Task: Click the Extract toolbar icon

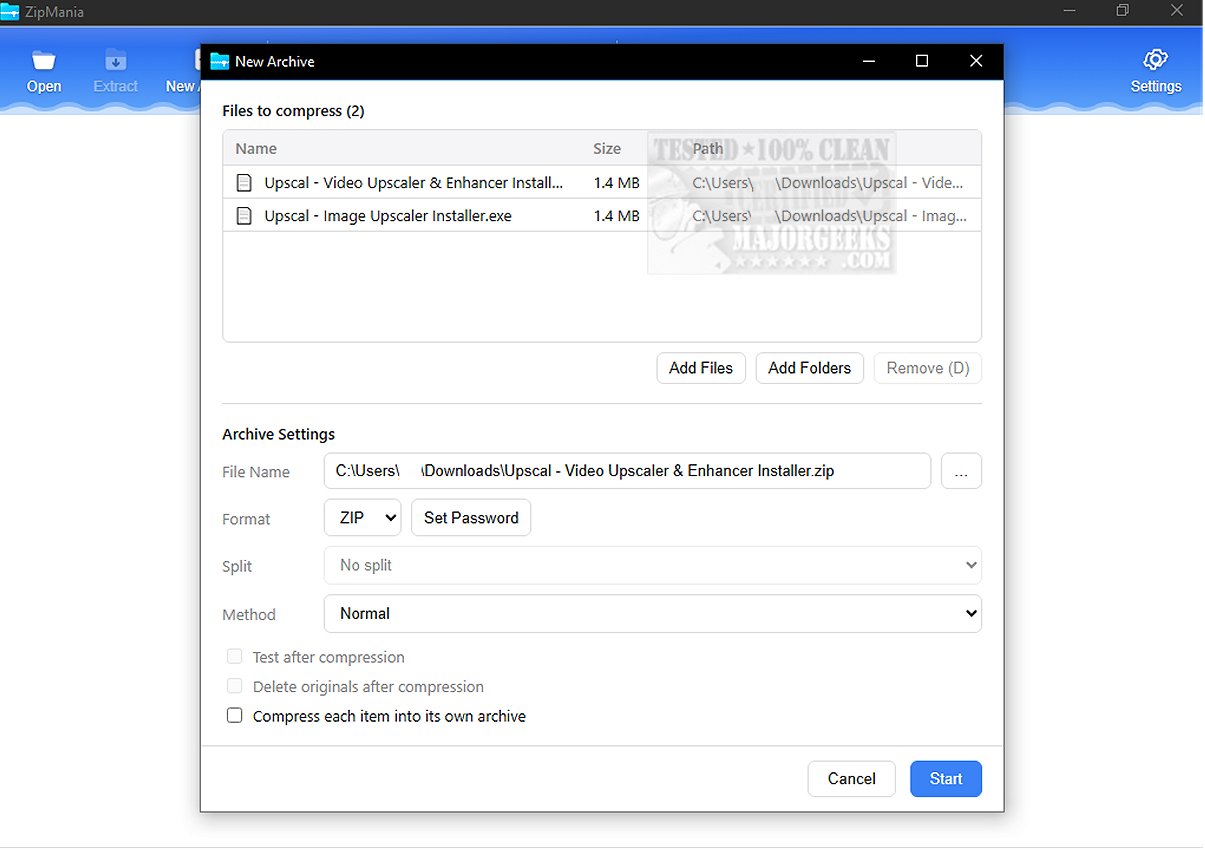Action: click(x=115, y=71)
